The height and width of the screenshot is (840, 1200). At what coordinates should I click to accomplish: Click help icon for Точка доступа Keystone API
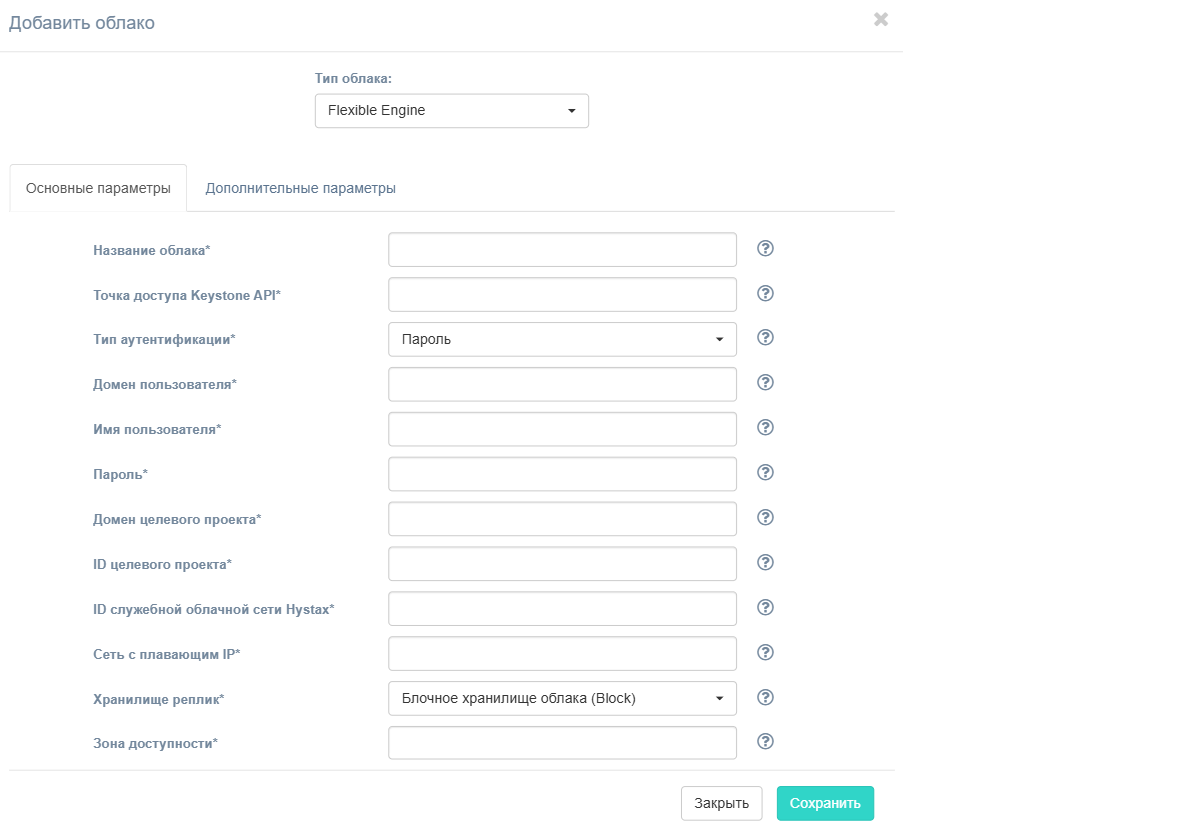766,293
